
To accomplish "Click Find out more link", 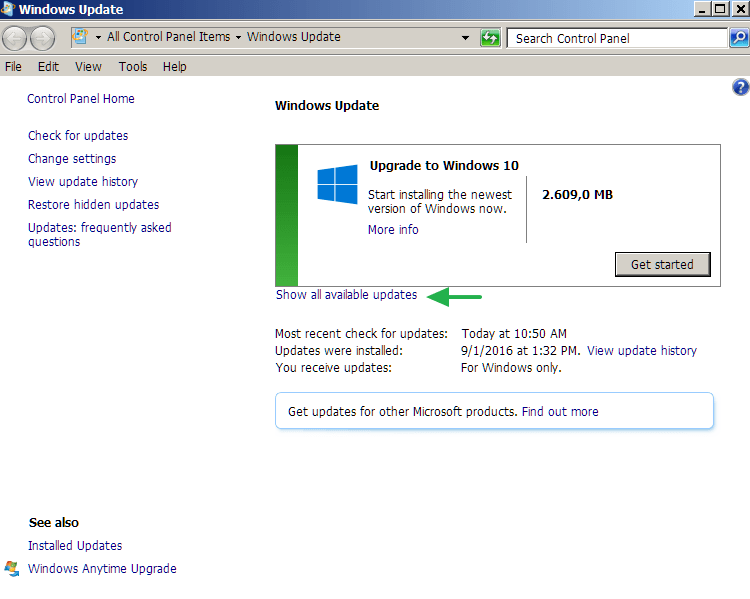I will click(x=560, y=411).
